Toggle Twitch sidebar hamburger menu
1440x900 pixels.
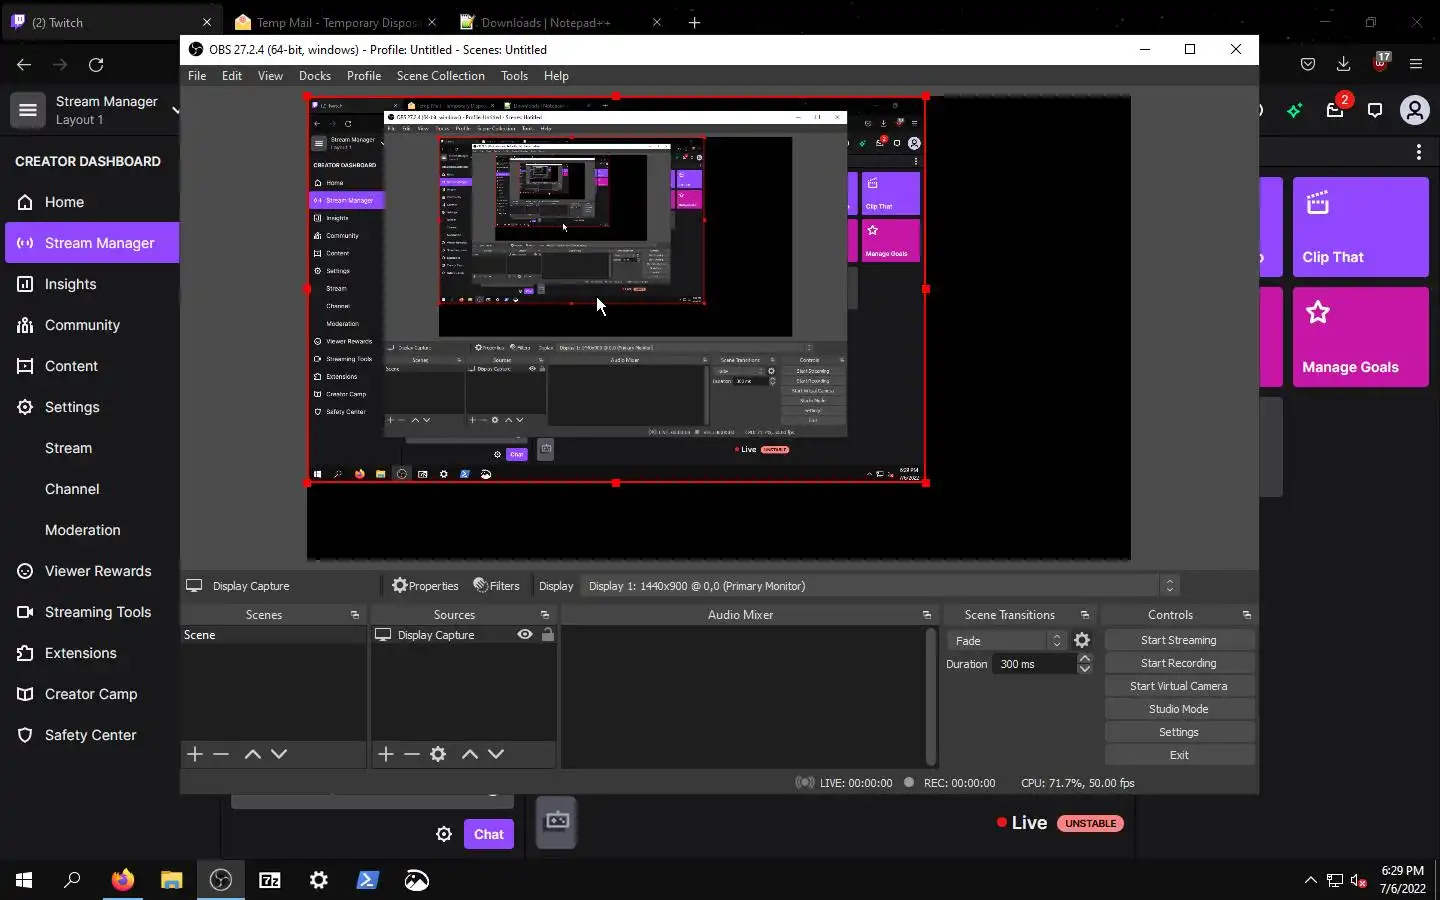pos(28,110)
